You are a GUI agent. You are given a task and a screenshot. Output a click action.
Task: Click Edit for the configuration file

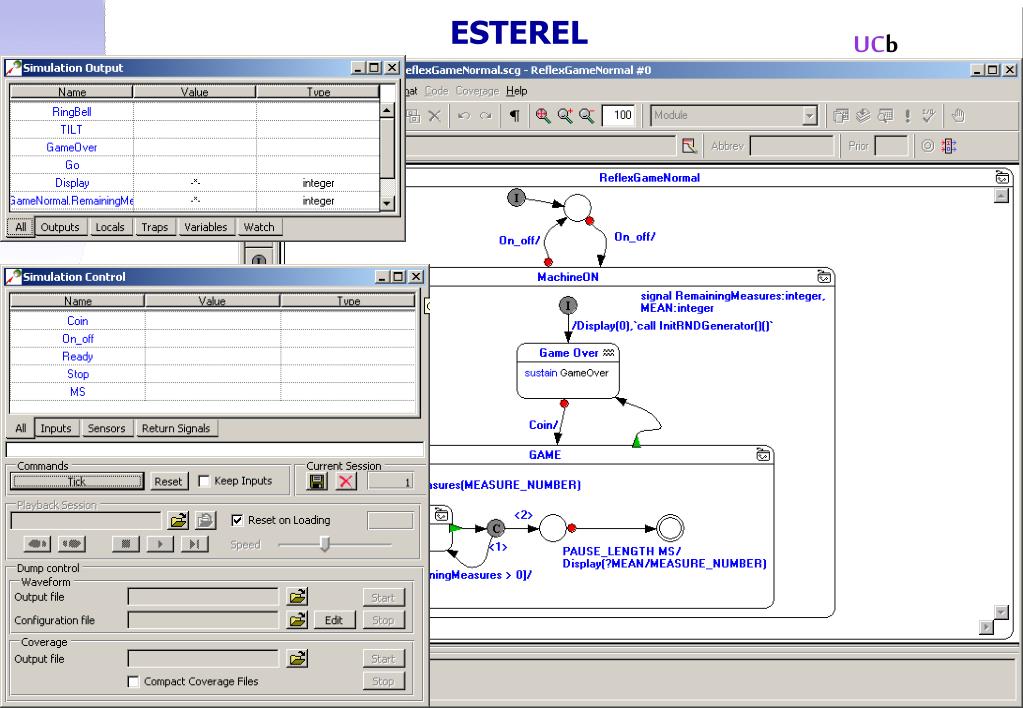(x=334, y=620)
